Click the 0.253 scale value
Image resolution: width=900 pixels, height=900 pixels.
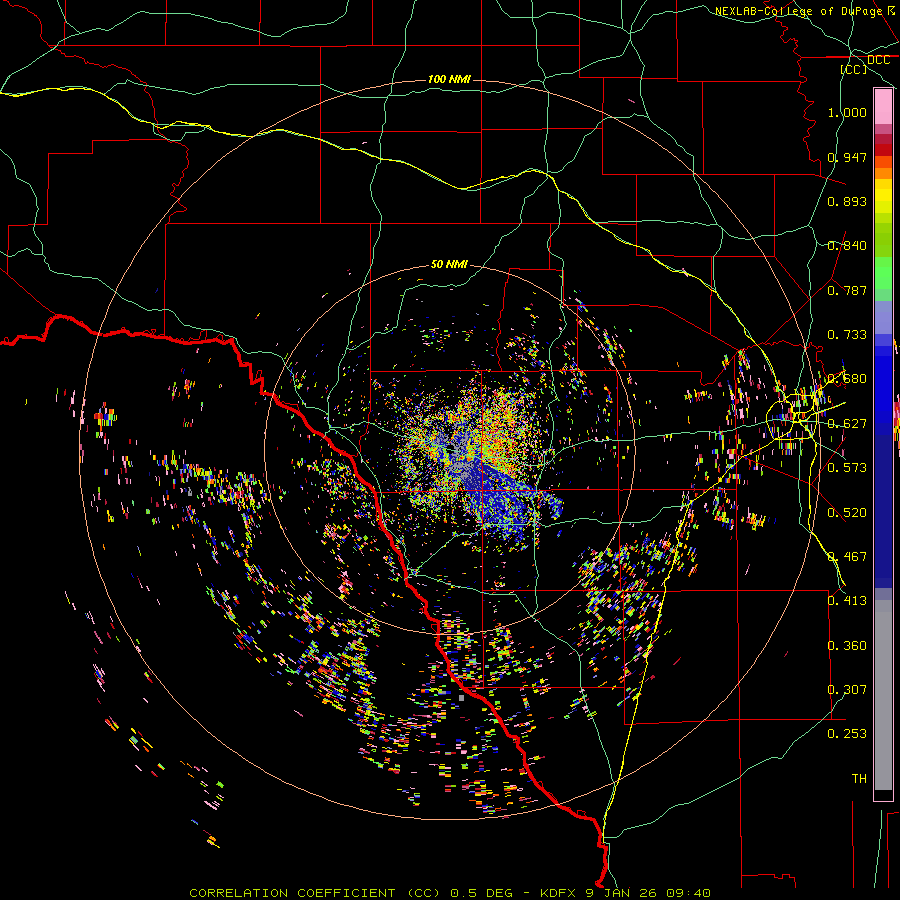pos(847,734)
